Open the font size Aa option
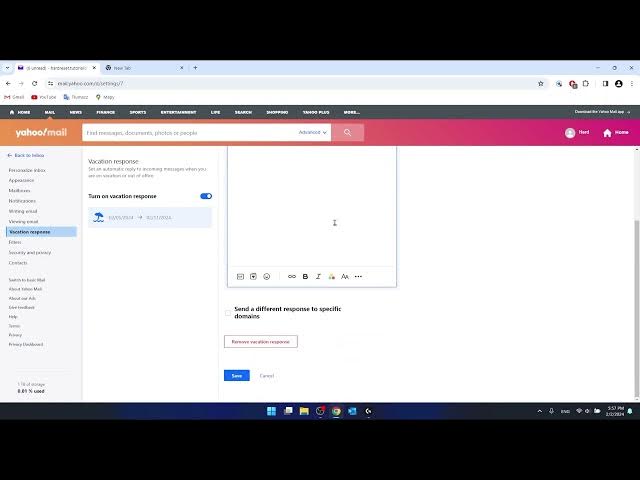The image size is (640, 480). (x=345, y=277)
